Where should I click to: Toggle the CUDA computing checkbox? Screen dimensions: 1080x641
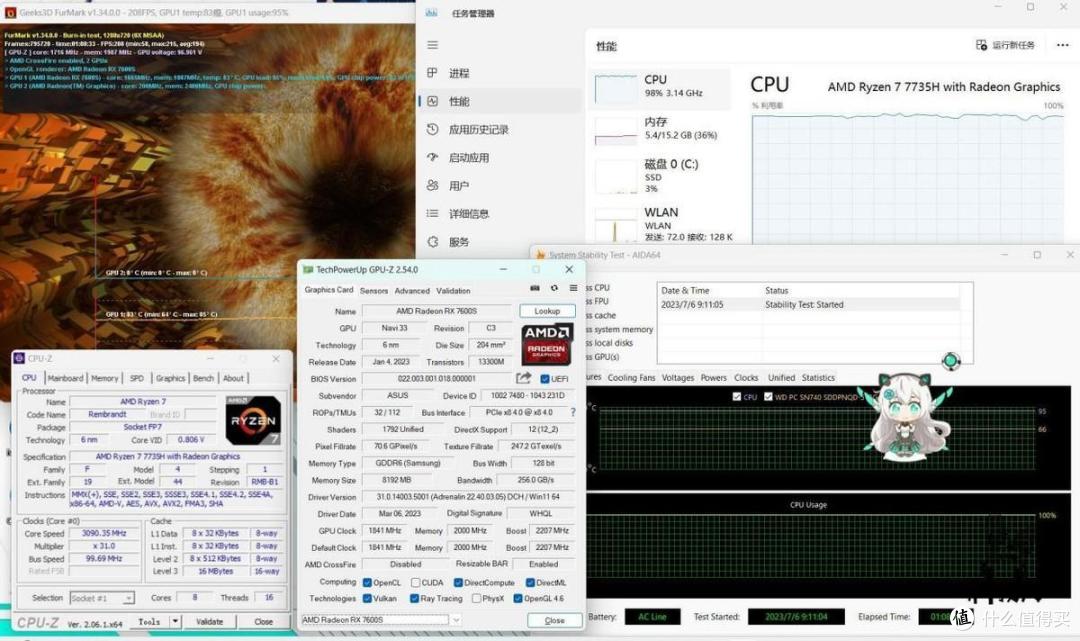tap(415, 582)
